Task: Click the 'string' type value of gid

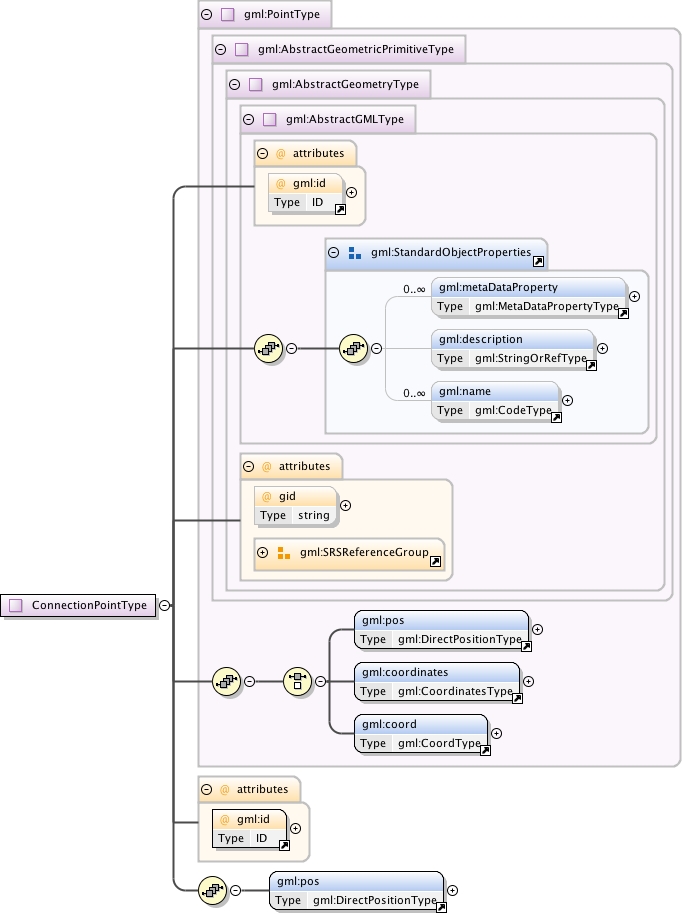Action: click(314, 515)
